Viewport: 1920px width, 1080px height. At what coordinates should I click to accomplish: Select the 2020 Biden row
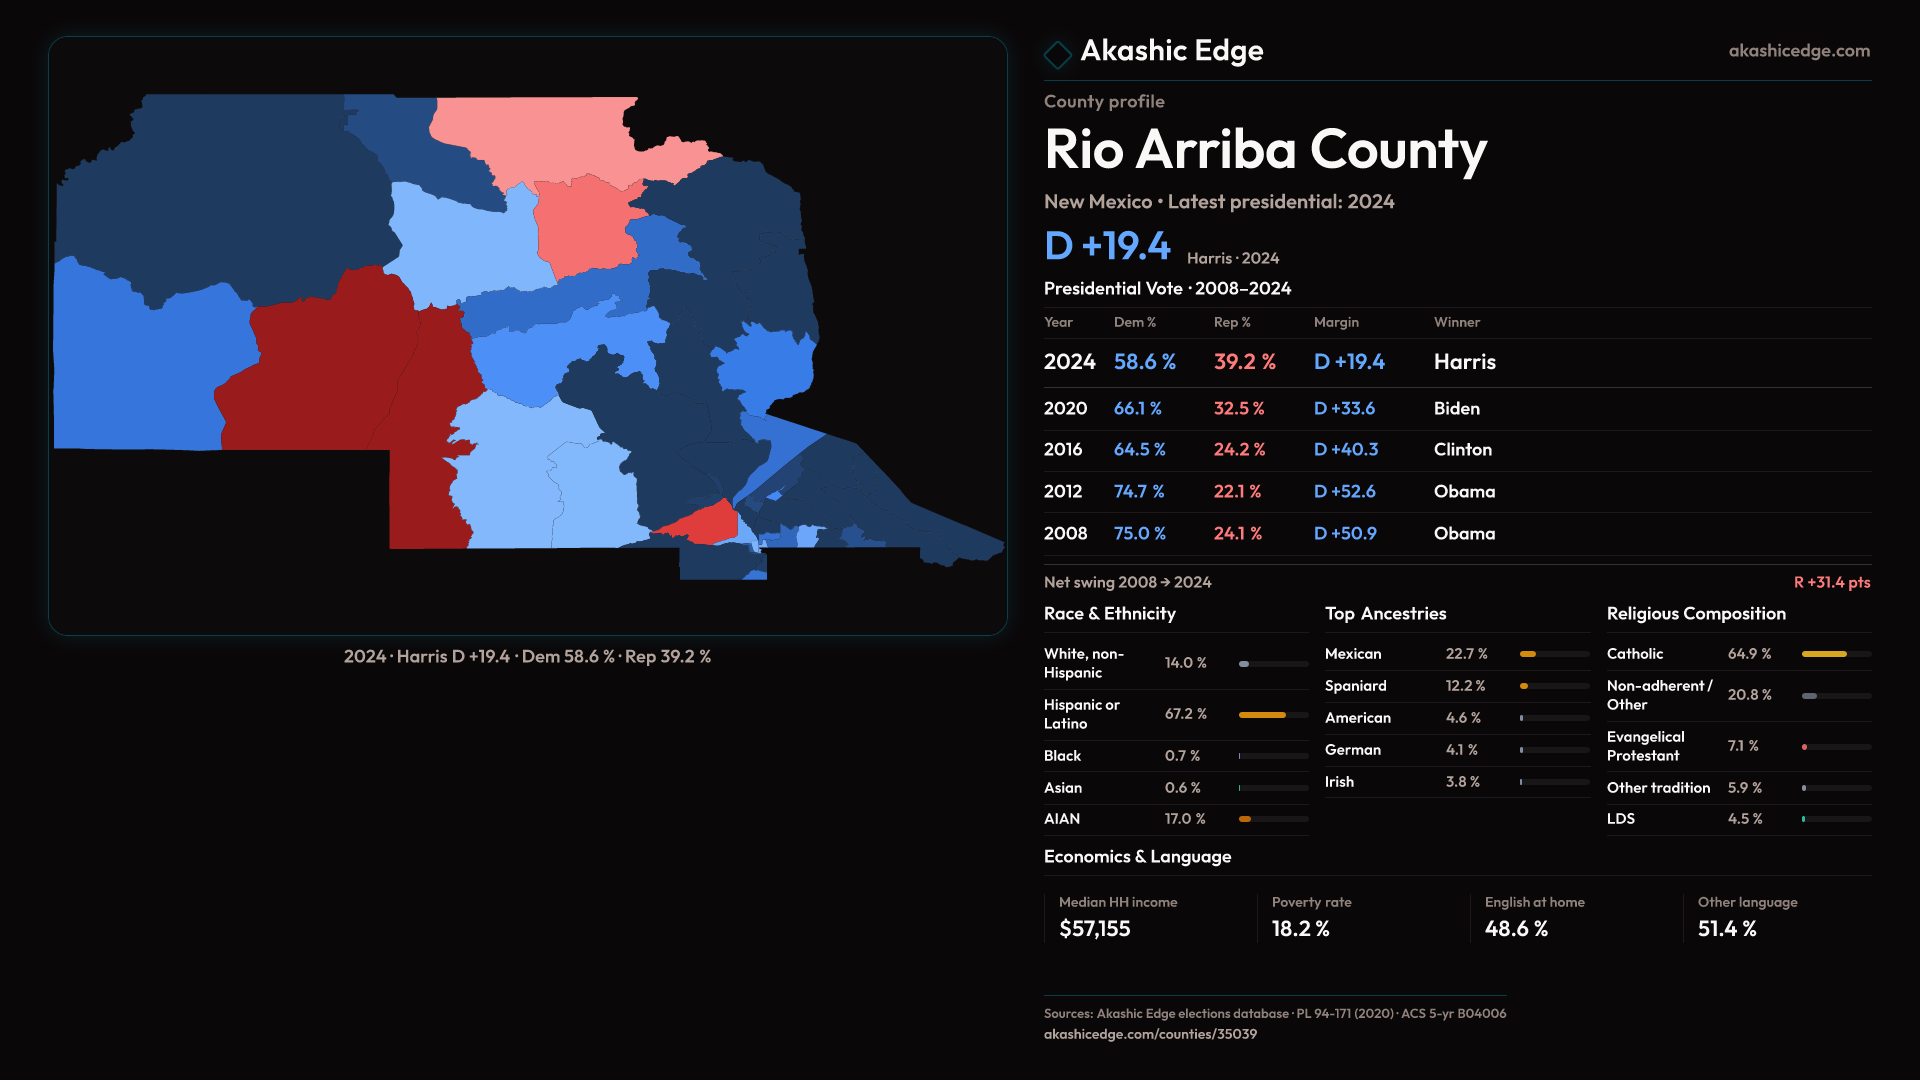[1456, 409]
